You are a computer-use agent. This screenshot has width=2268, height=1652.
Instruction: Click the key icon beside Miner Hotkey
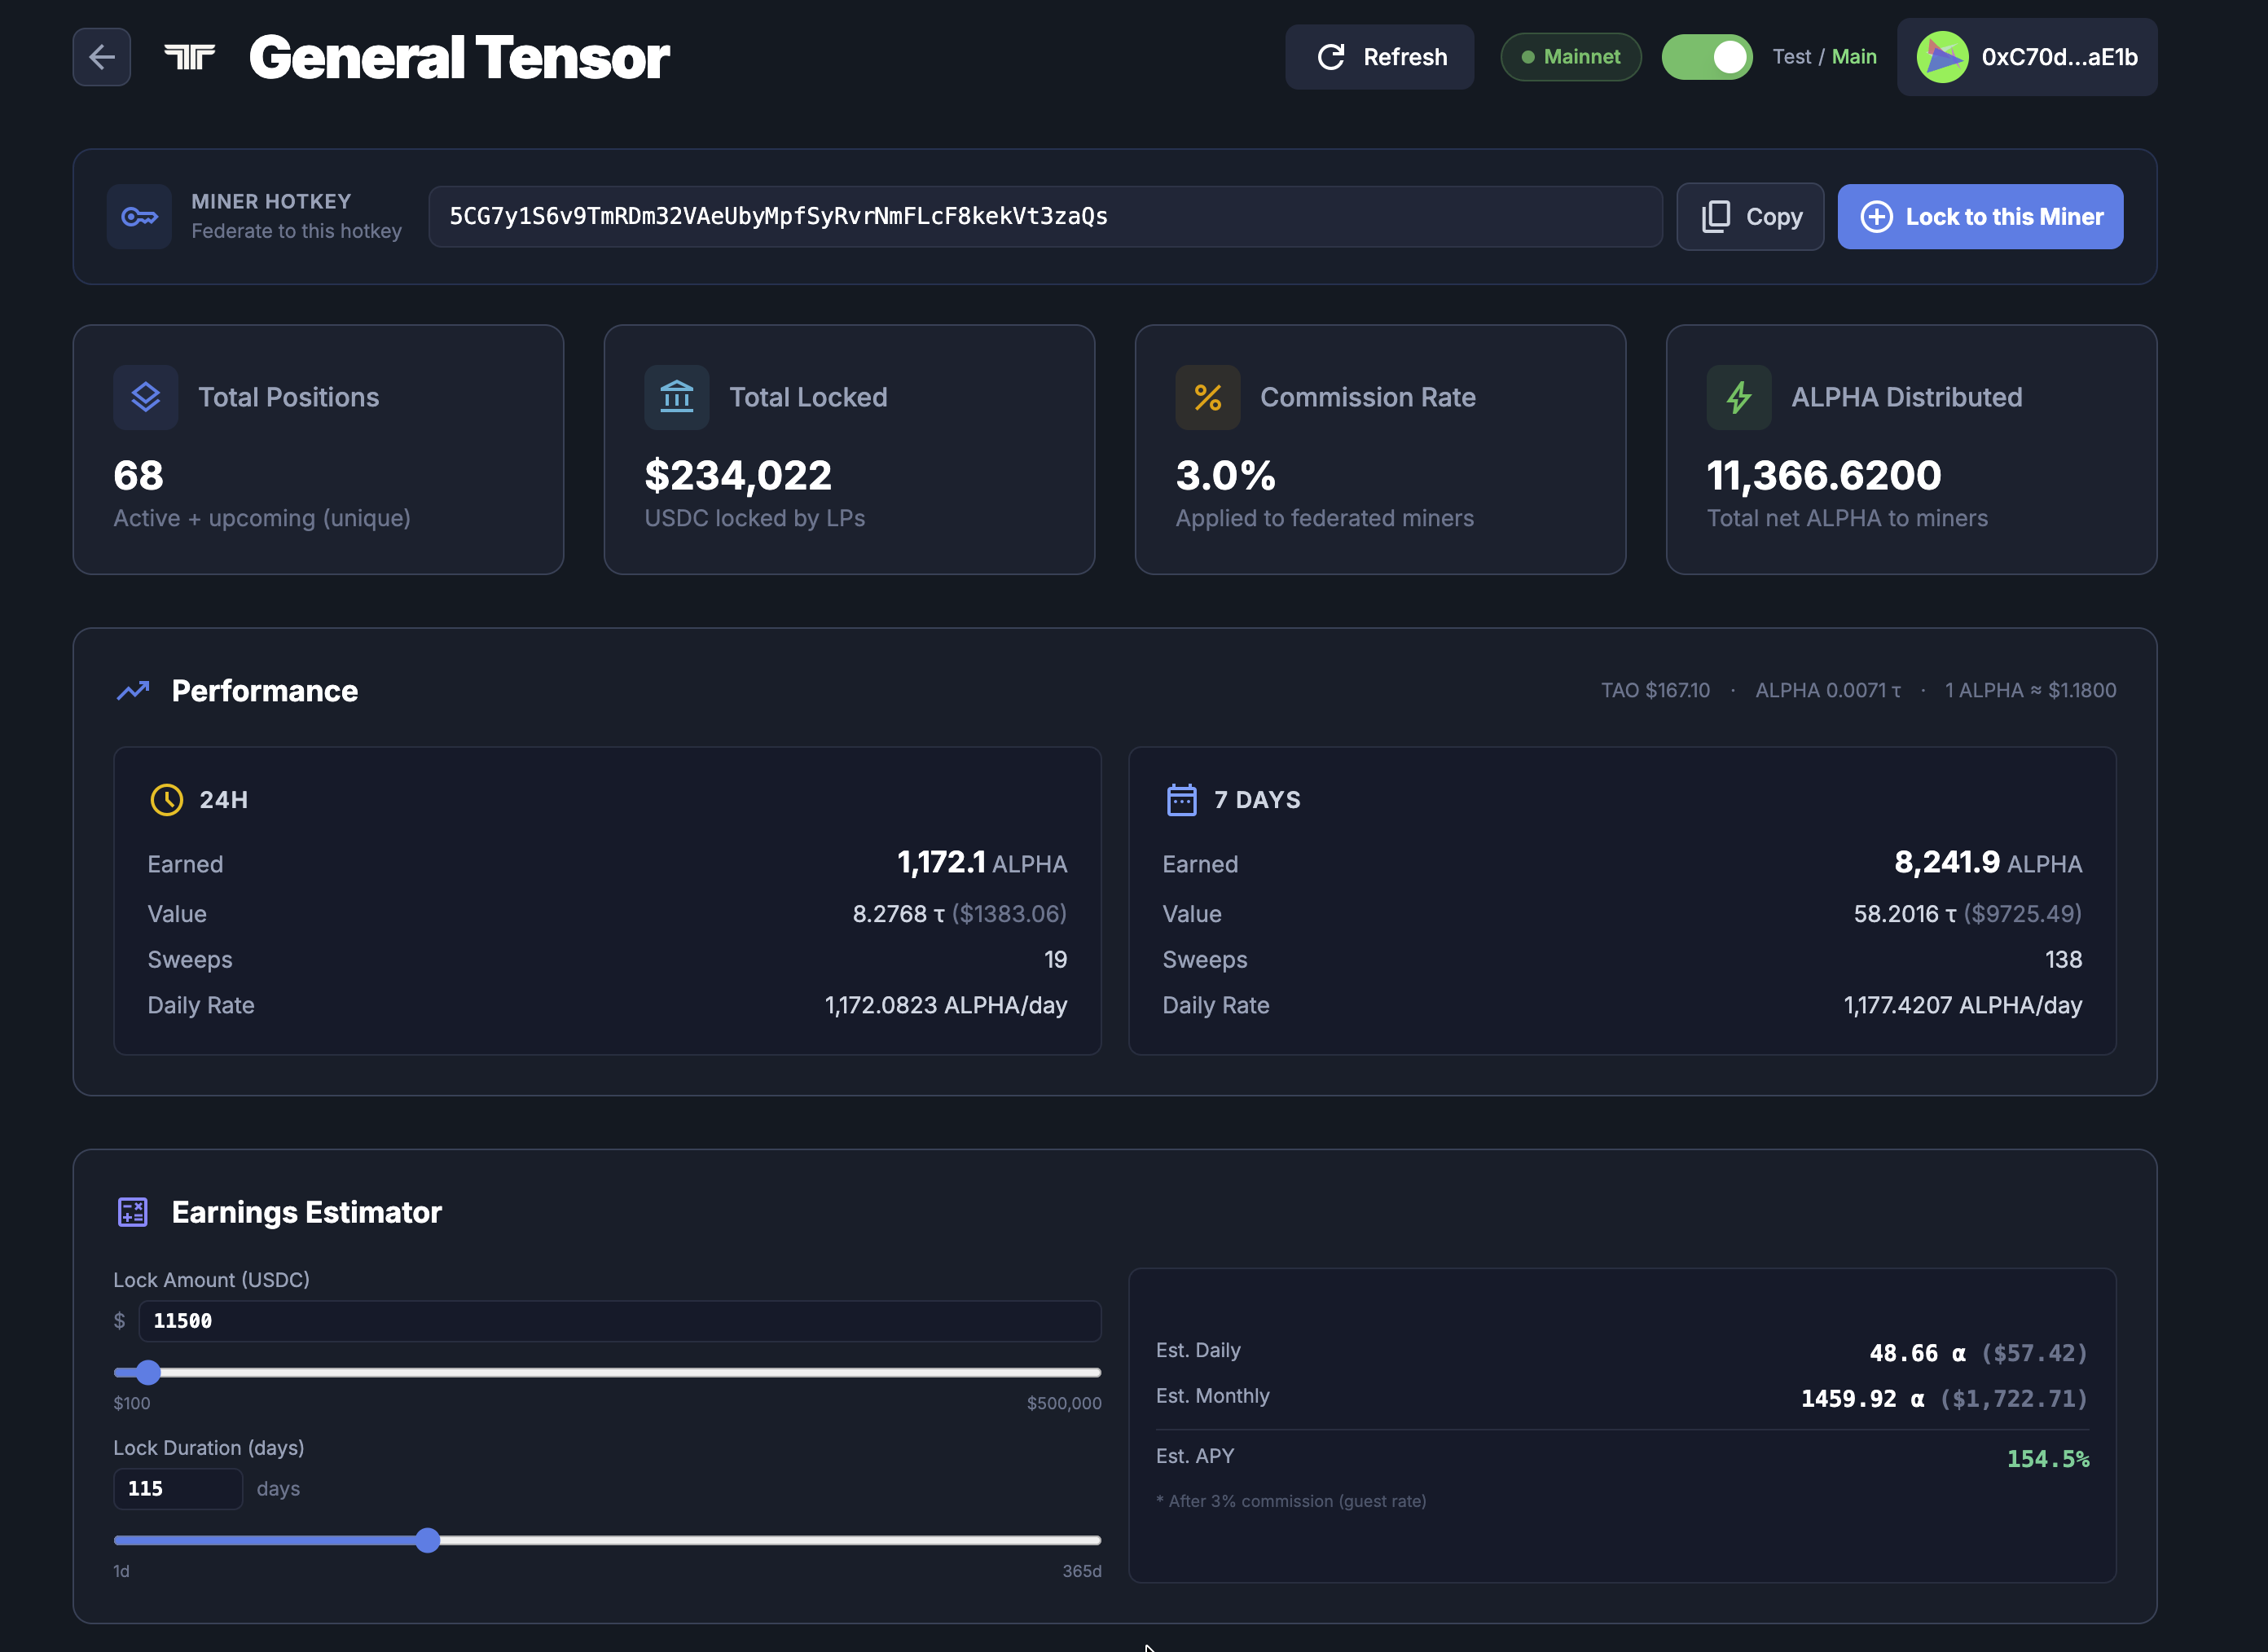139,216
